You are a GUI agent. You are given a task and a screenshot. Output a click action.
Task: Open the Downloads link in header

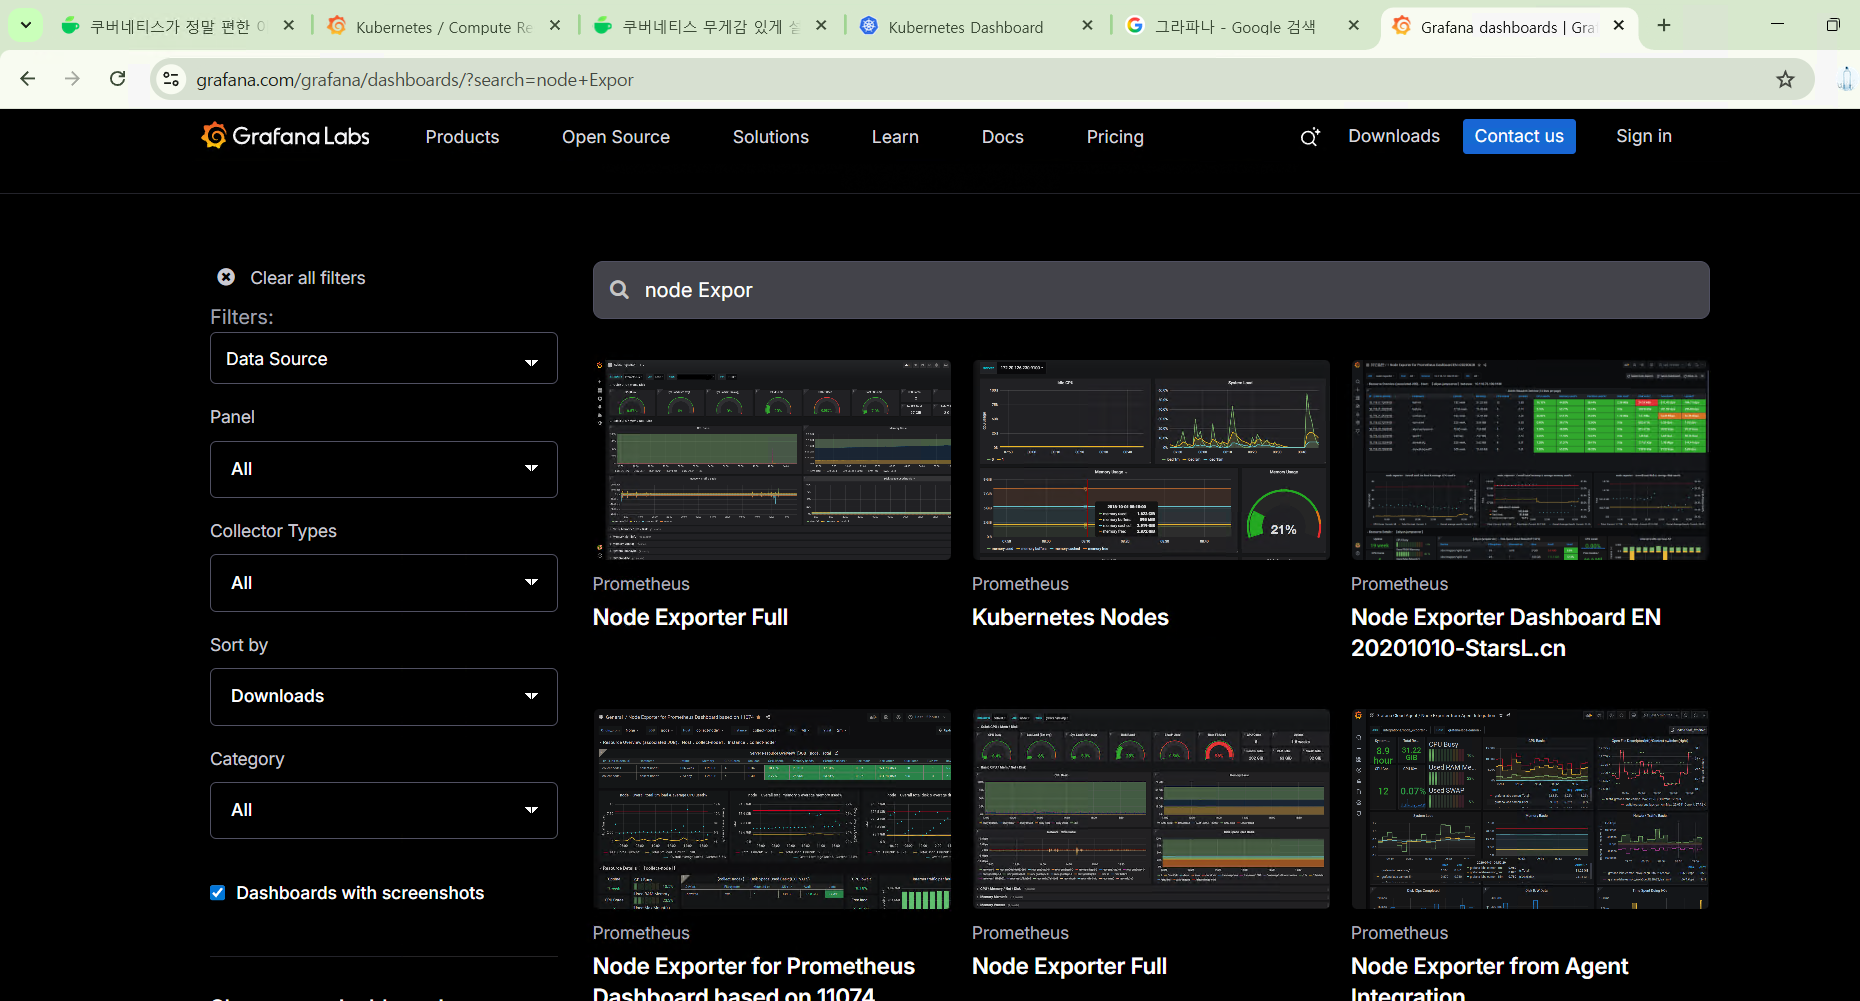click(x=1394, y=136)
